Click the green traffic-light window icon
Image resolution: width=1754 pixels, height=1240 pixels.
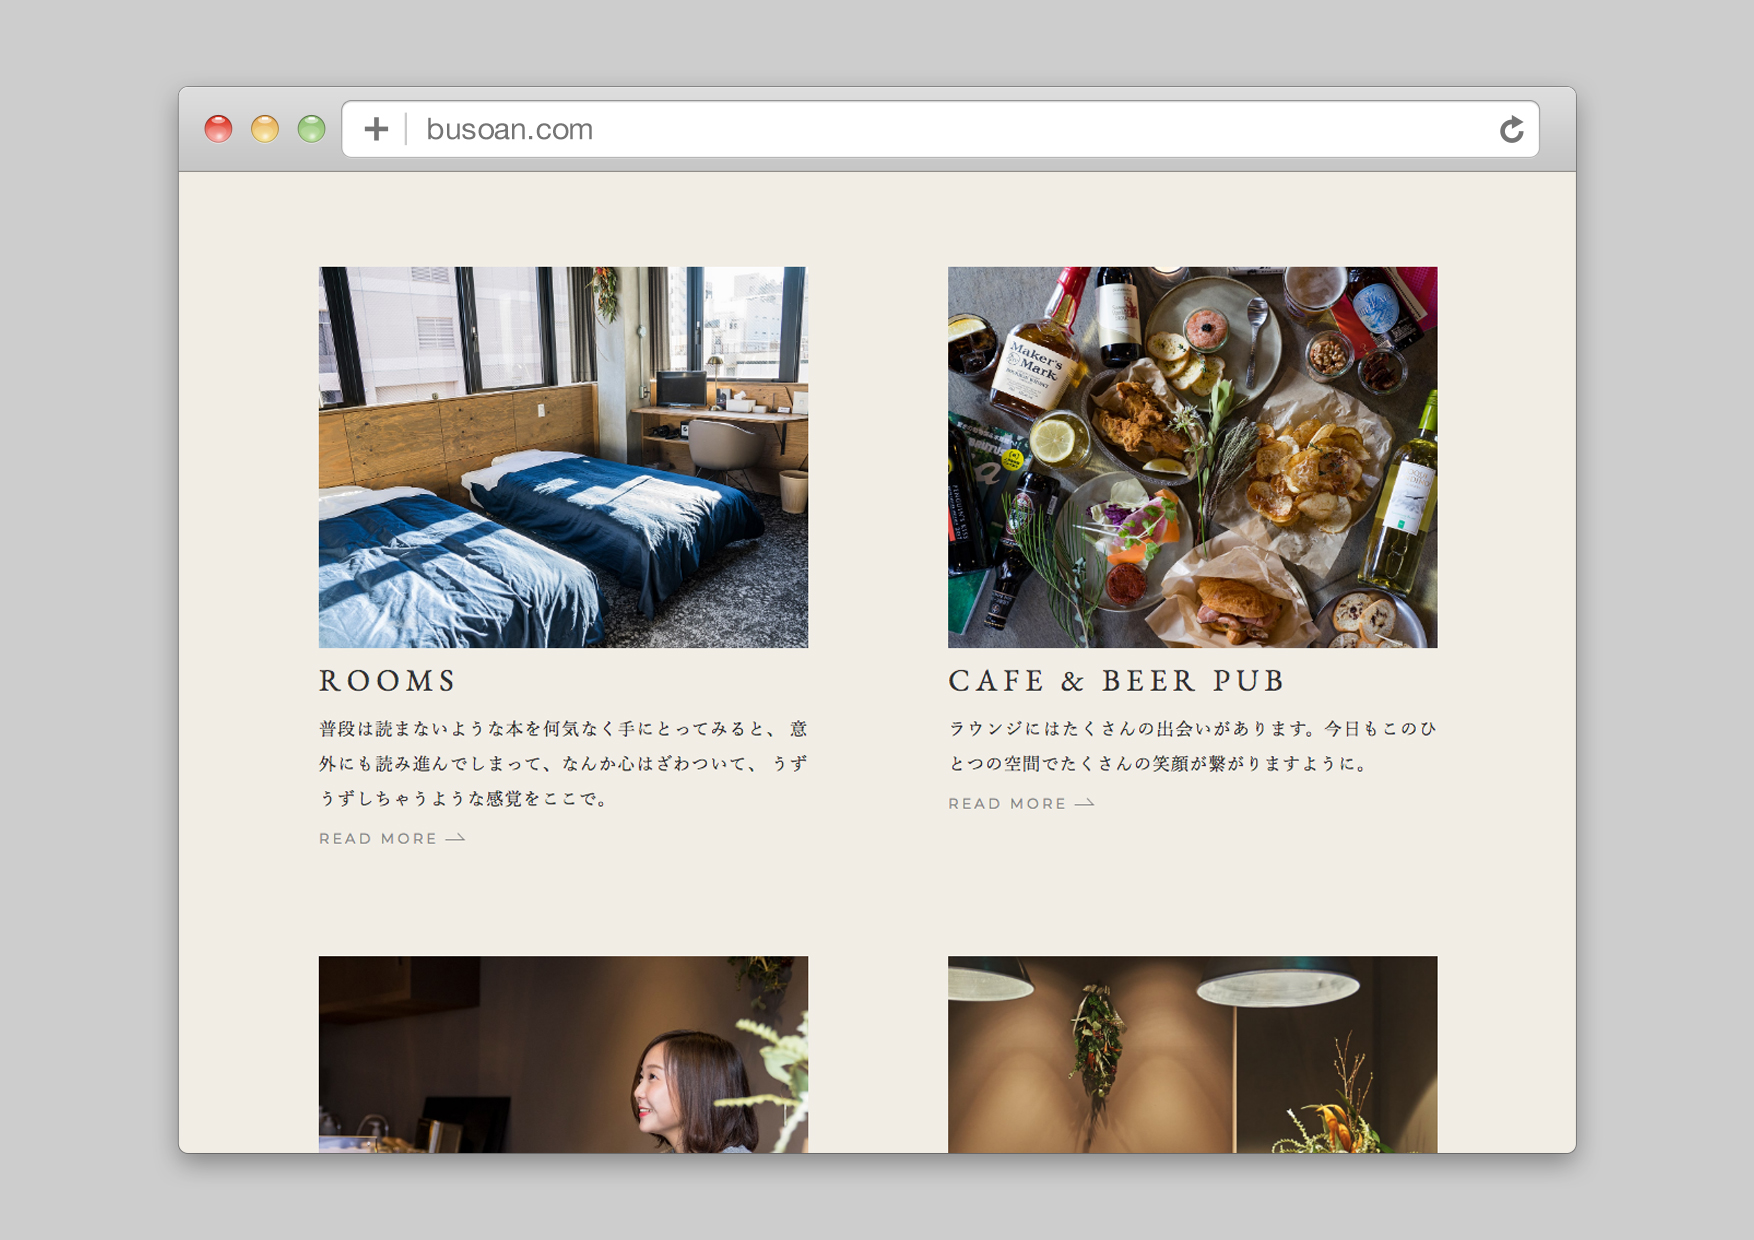[311, 128]
